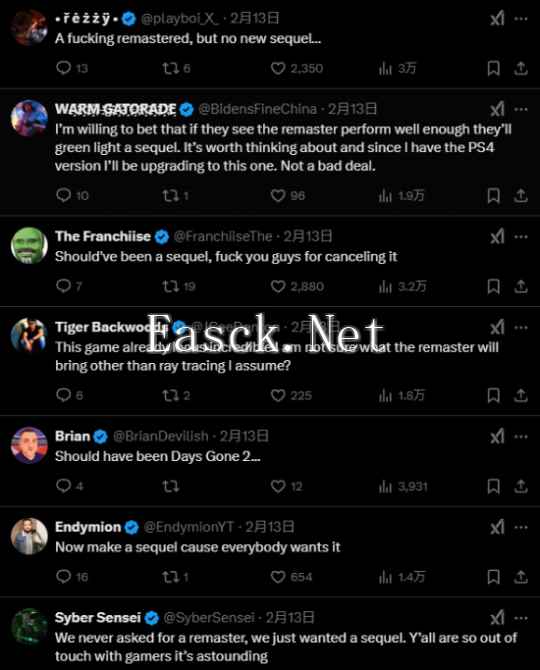
Task: Open @BidensFineChina profile handle
Action: [x=258, y=109]
